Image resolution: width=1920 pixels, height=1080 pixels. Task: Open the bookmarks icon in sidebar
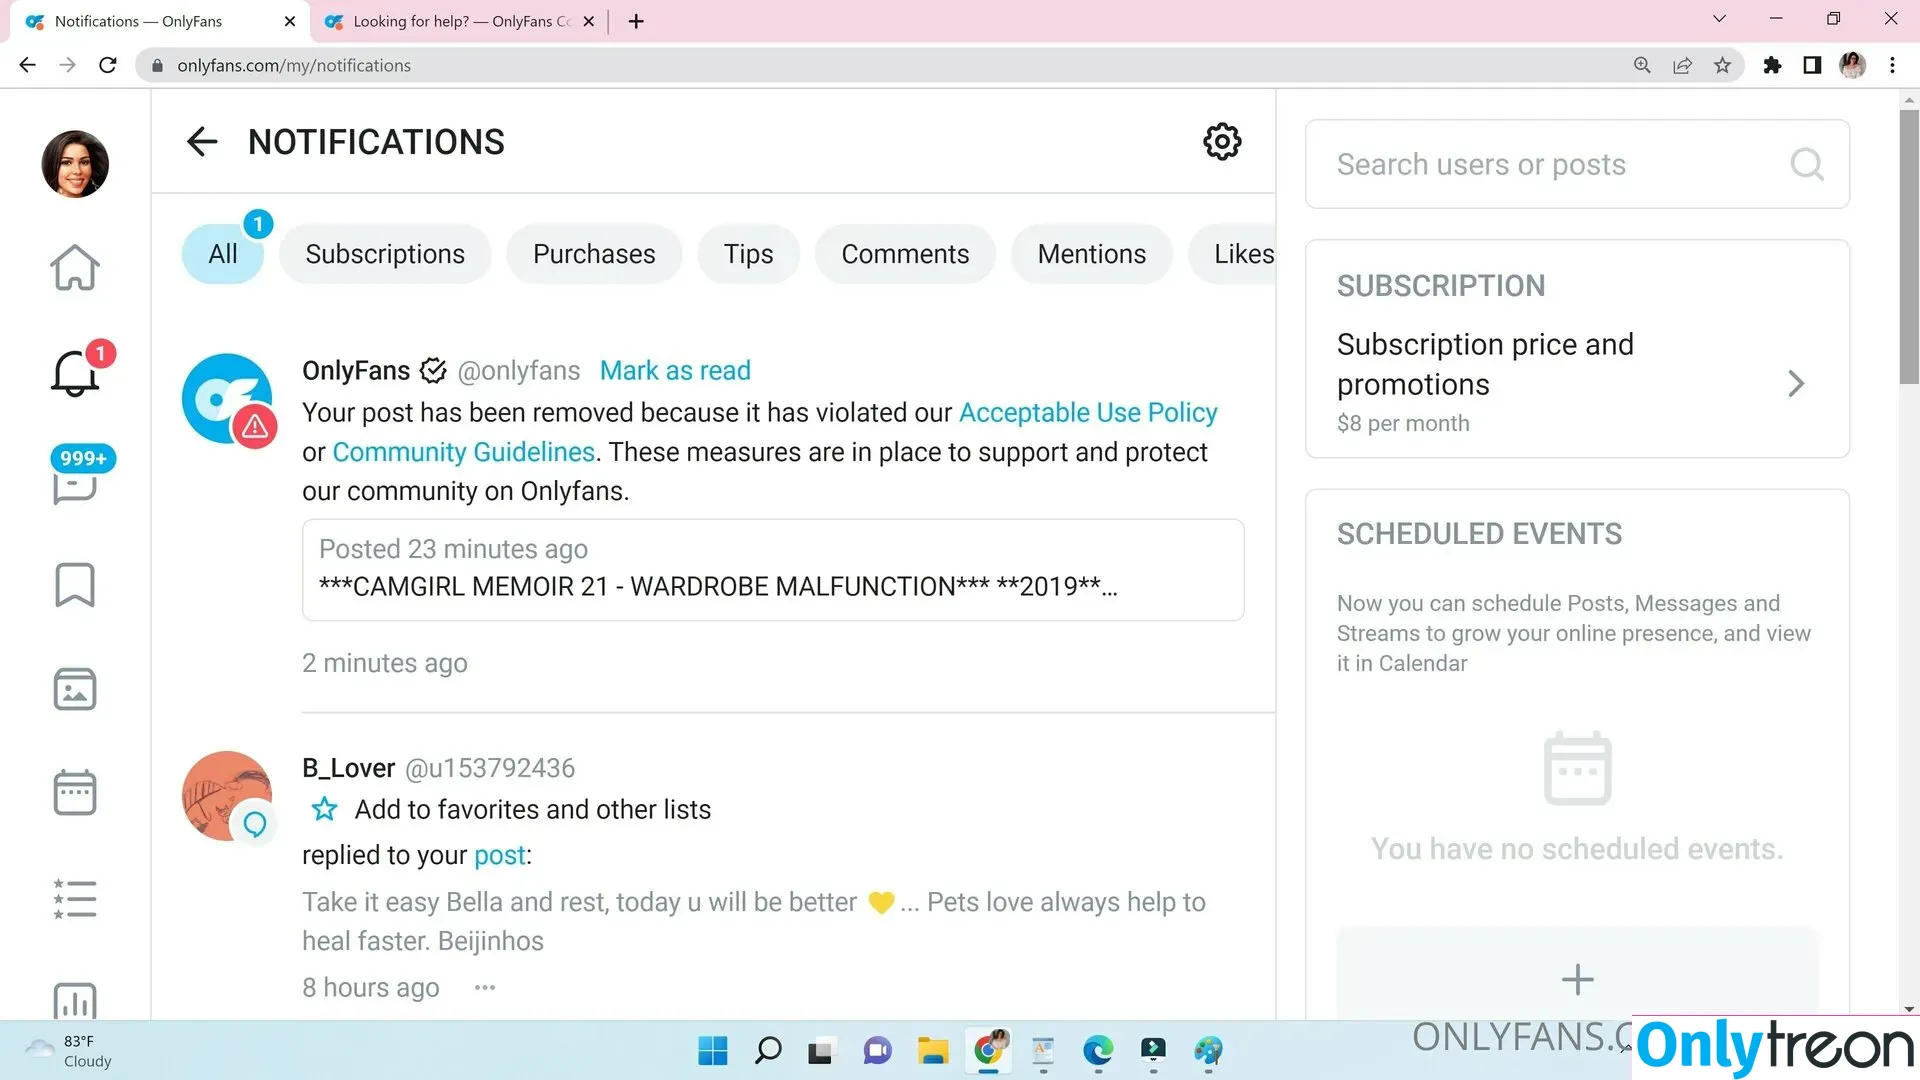(75, 584)
